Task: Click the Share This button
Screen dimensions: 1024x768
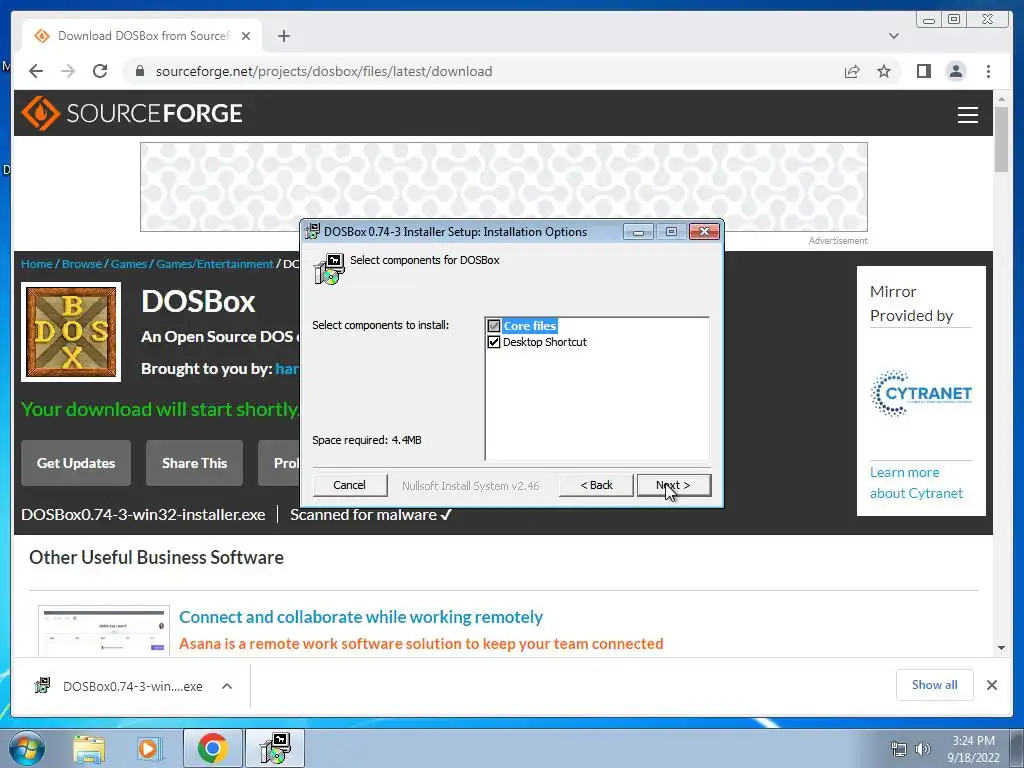Action: pos(194,463)
